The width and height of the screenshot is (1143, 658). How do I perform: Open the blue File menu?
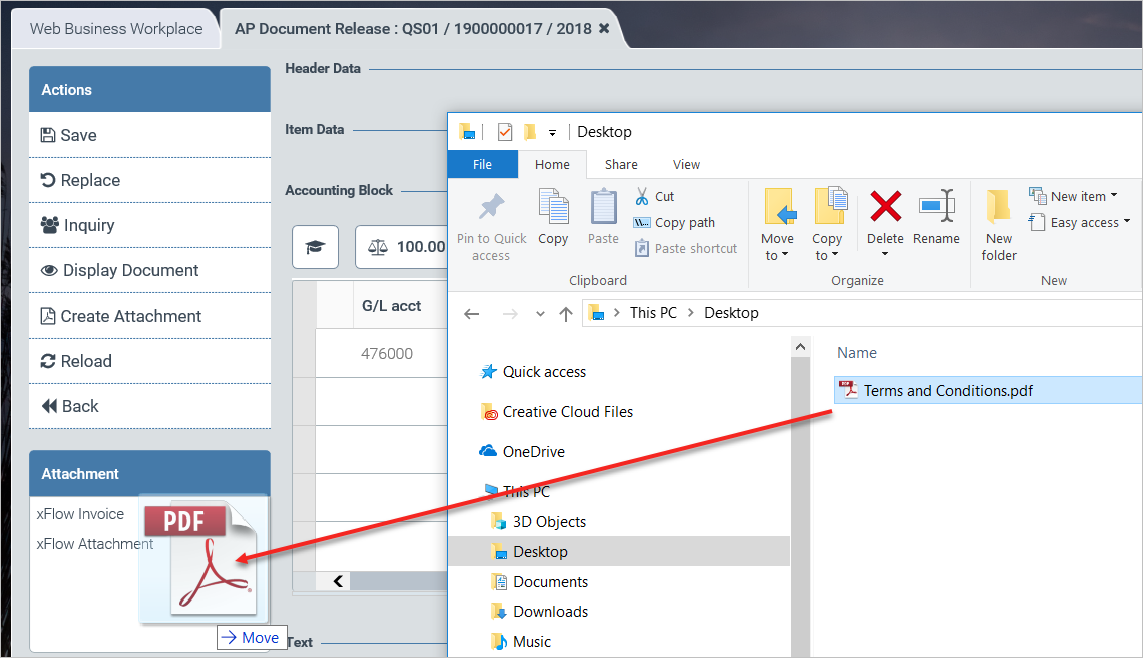(x=482, y=164)
